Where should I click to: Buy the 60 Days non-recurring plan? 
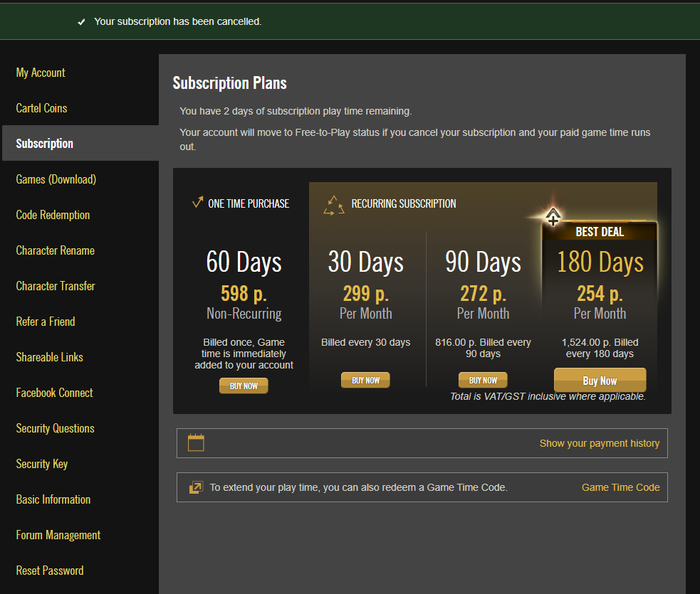point(243,386)
